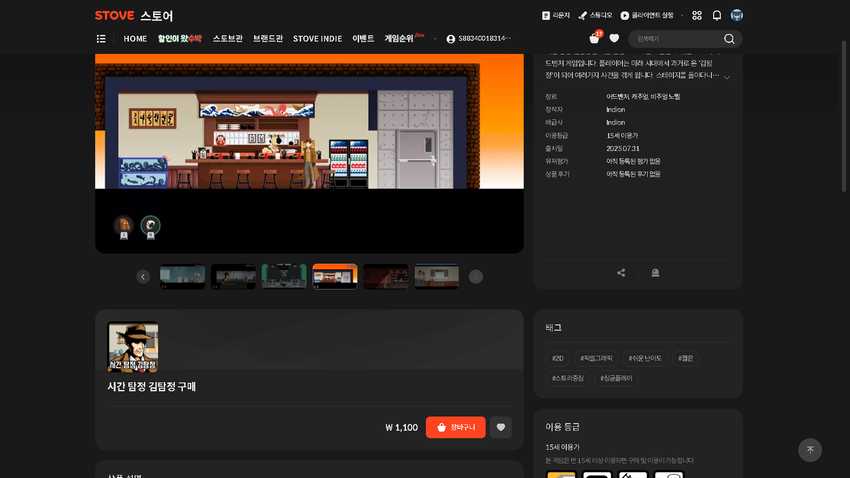Click the #픽셀그래픽 tag
850x478 pixels.
tap(596, 358)
